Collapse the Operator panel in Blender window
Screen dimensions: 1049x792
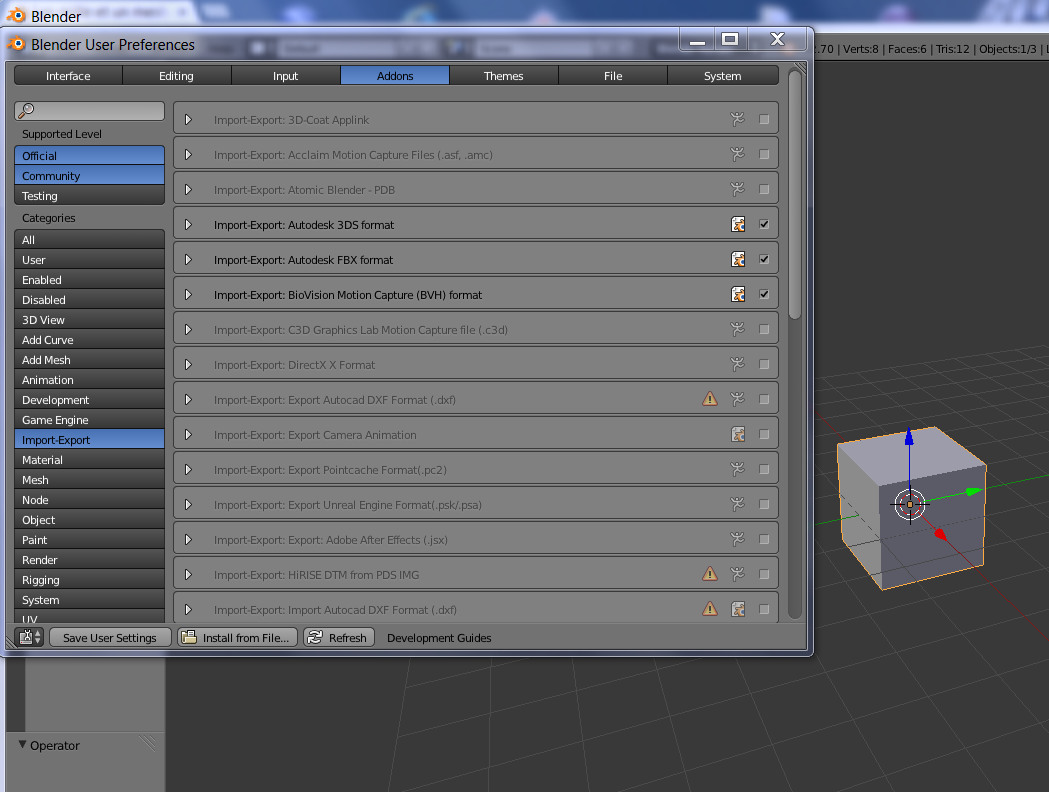pyautogui.click(x=23, y=744)
